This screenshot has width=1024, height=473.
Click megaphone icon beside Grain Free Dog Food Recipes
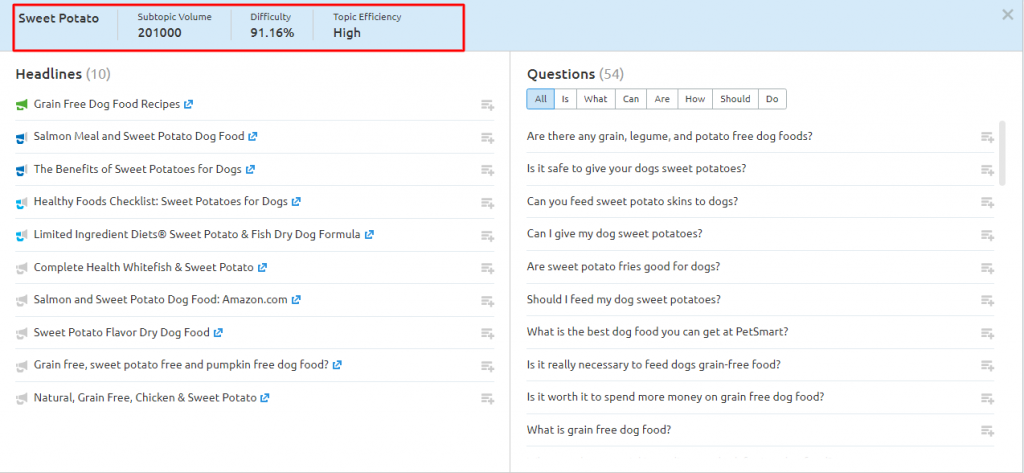[22, 105]
